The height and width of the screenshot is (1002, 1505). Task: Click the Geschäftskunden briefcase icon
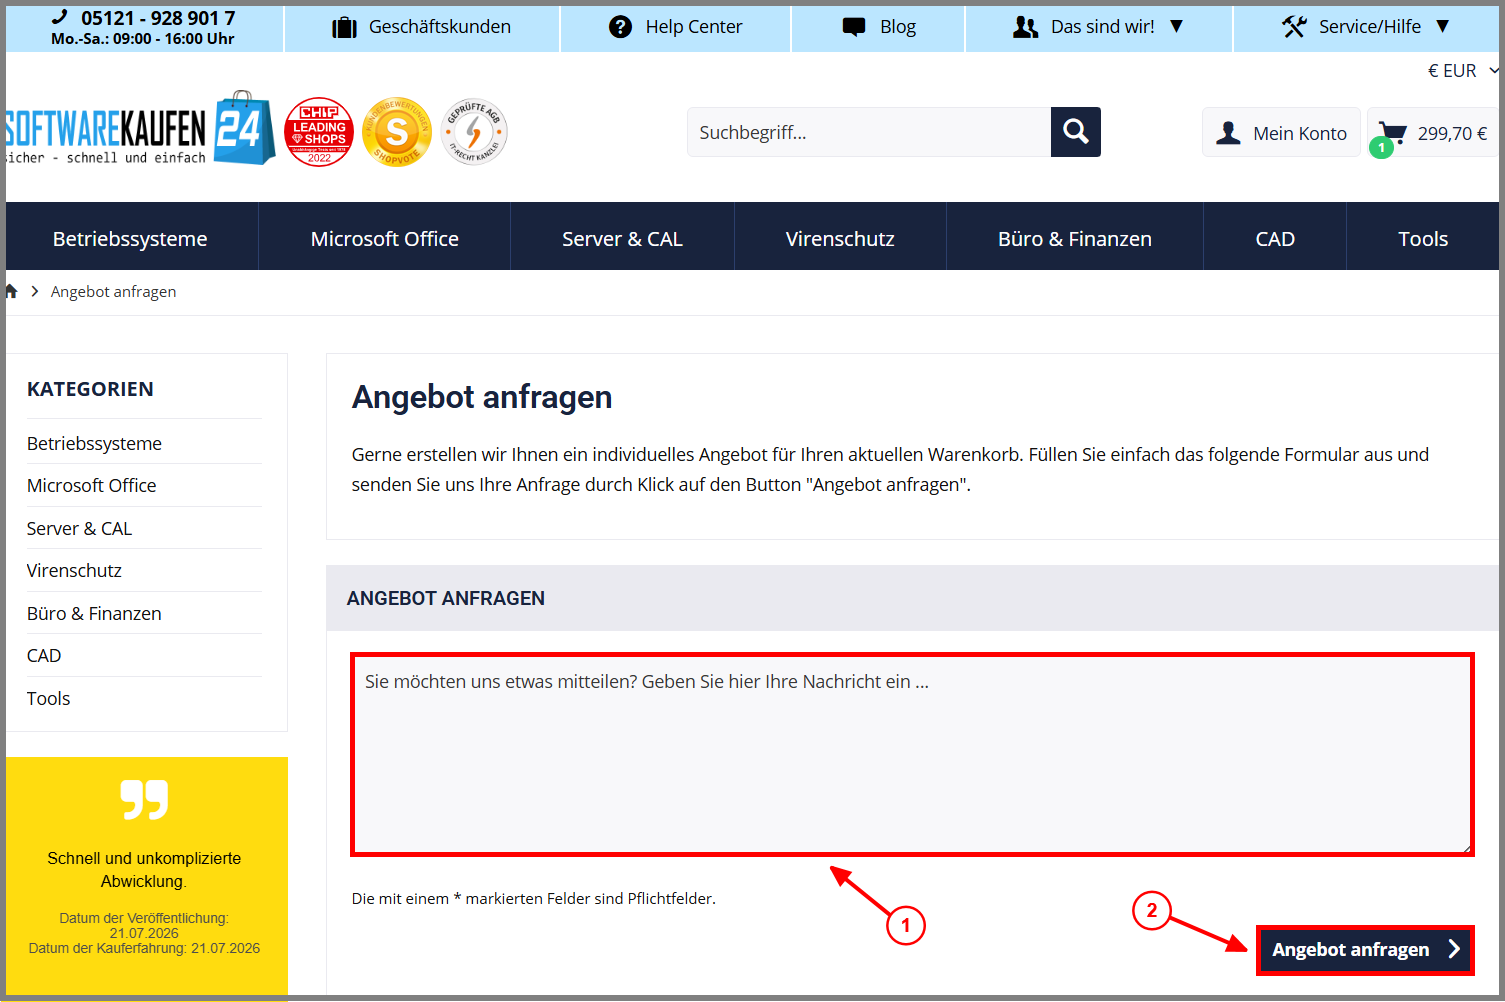tap(344, 27)
